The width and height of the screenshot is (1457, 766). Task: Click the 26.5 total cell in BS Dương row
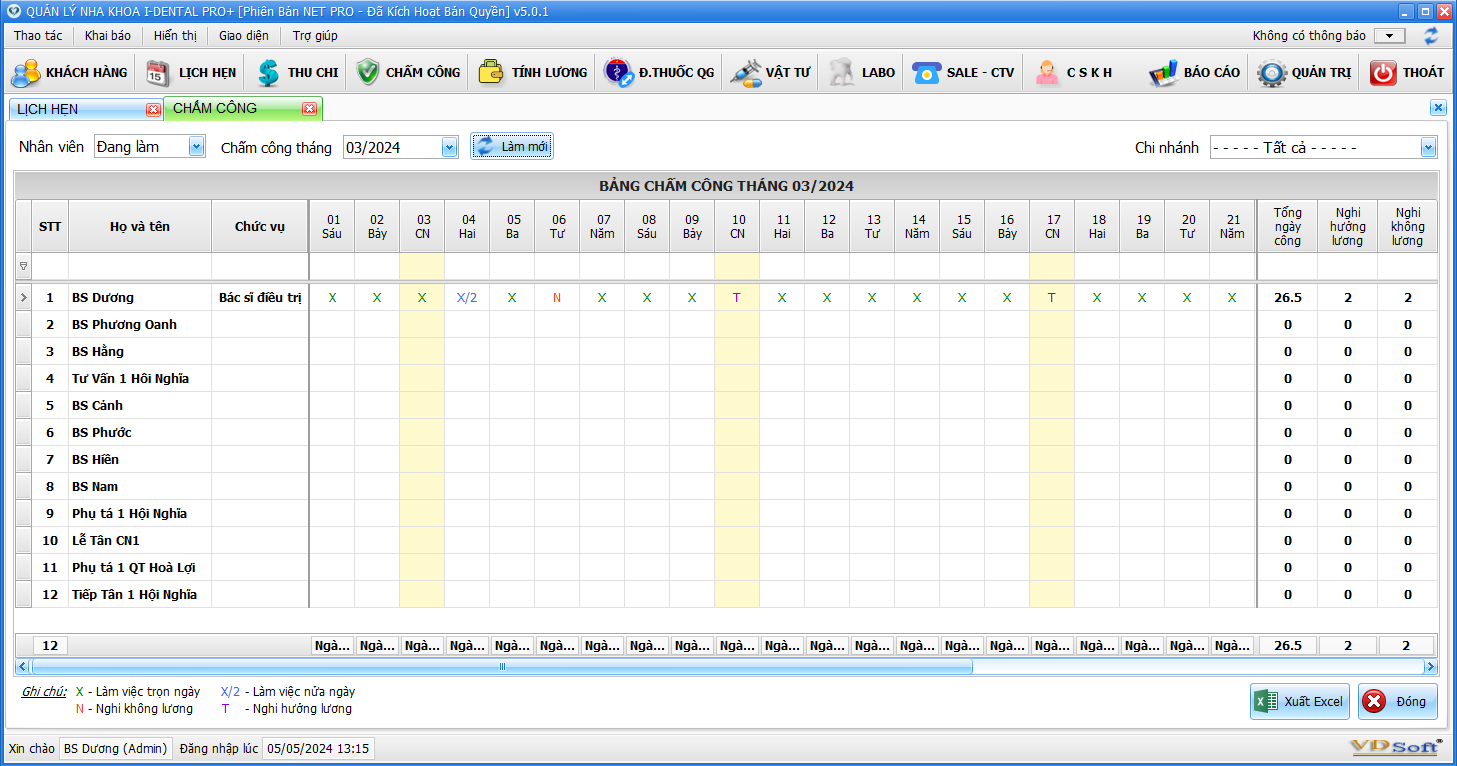tap(1287, 298)
